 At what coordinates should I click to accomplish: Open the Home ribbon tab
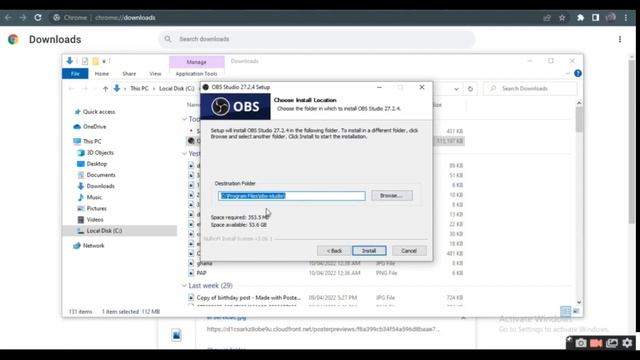point(102,74)
